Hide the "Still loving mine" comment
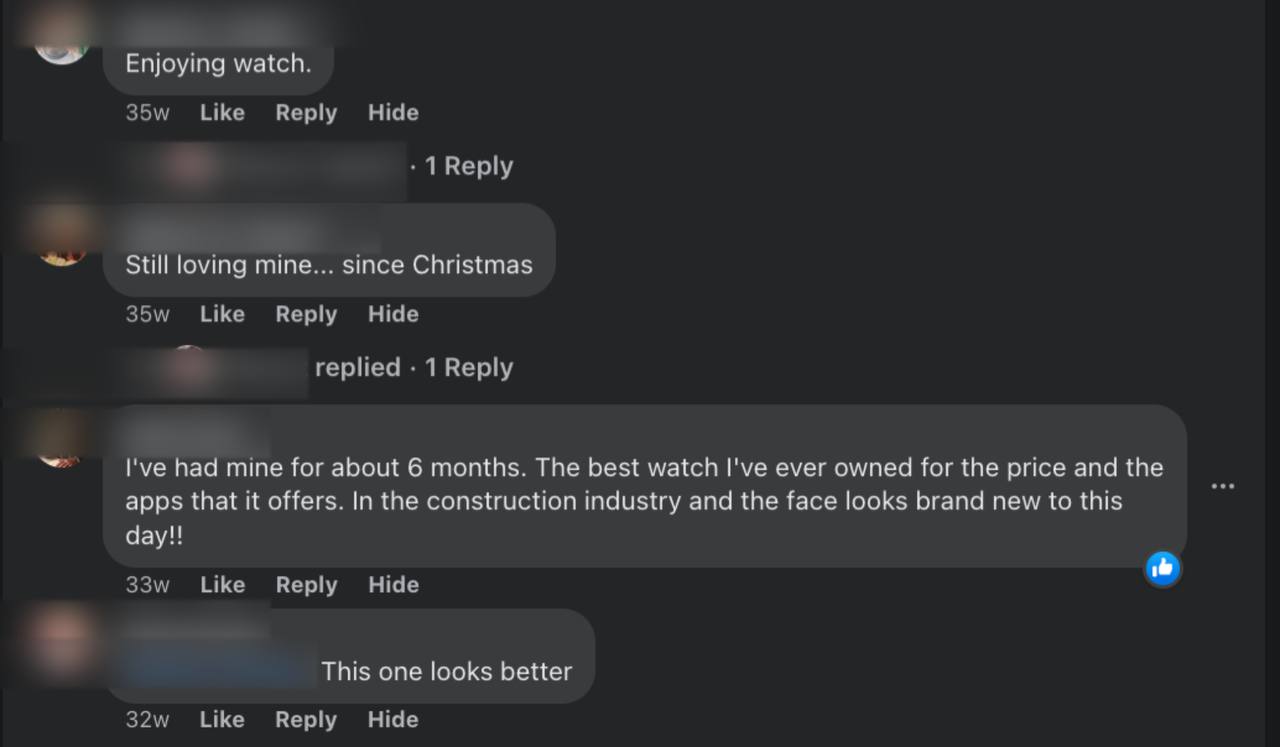Screen dimensions: 1280x747 (393, 314)
